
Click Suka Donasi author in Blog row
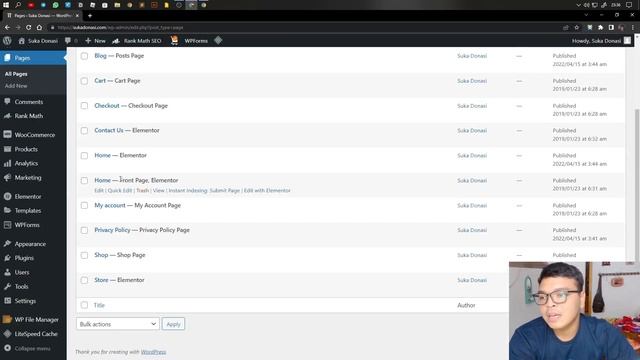pos(472,56)
